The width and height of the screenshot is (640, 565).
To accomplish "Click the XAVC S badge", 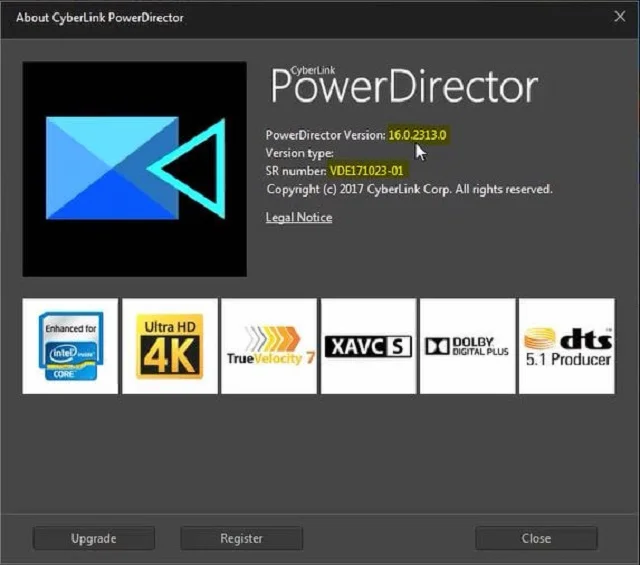I will tap(369, 346).
